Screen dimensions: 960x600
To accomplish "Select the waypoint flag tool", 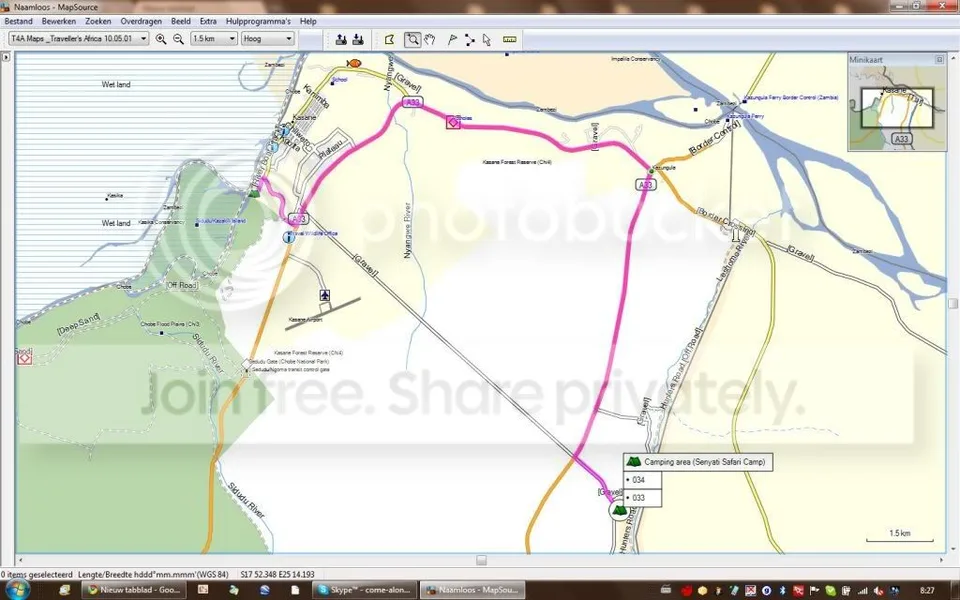I will (x=452, y=39).
